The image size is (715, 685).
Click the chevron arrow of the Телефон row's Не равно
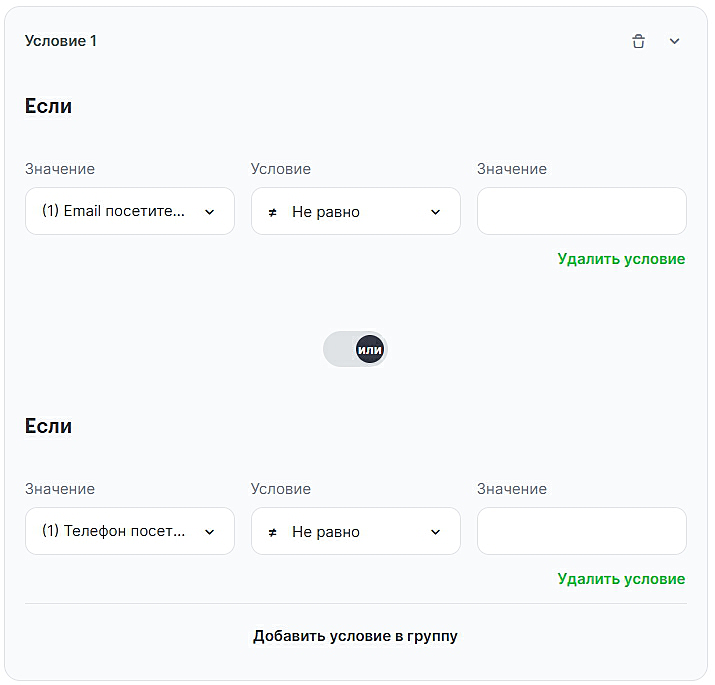point(435,532)
